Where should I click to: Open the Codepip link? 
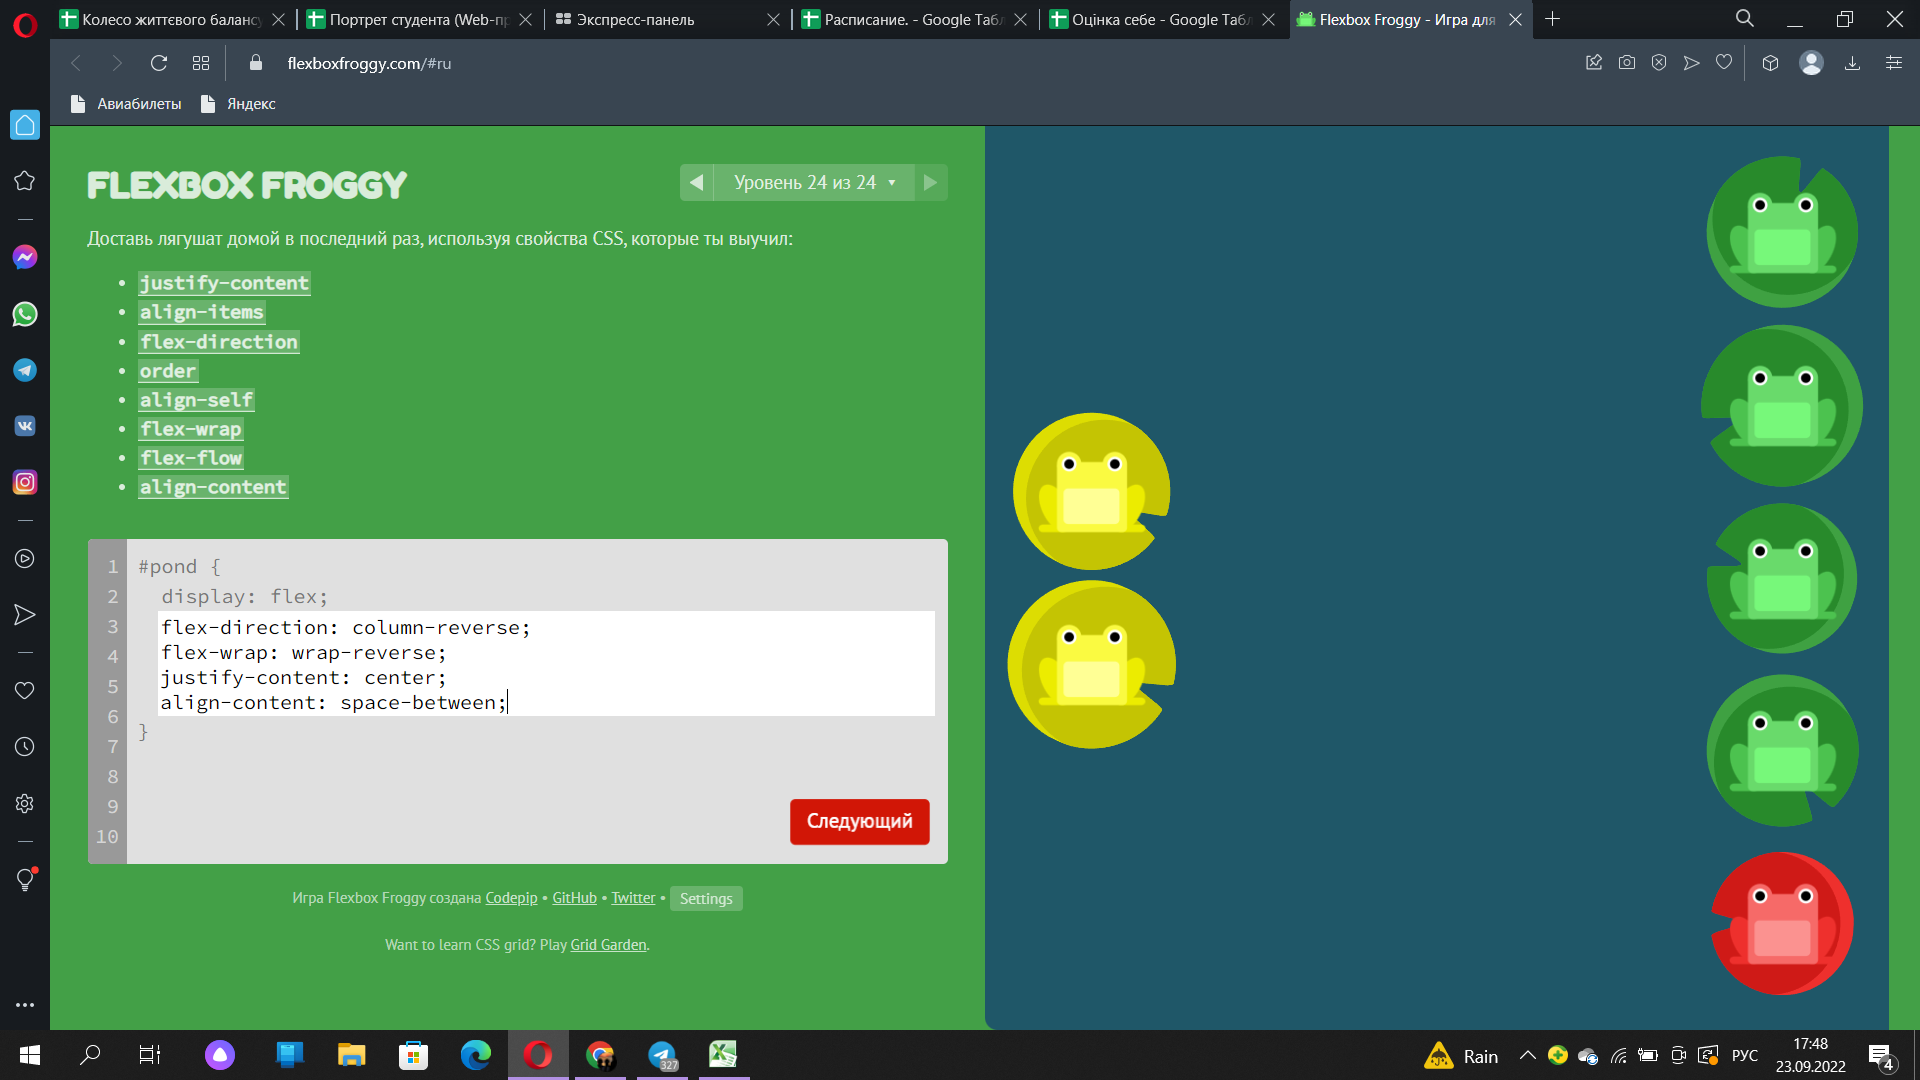[x=511, y=898]
